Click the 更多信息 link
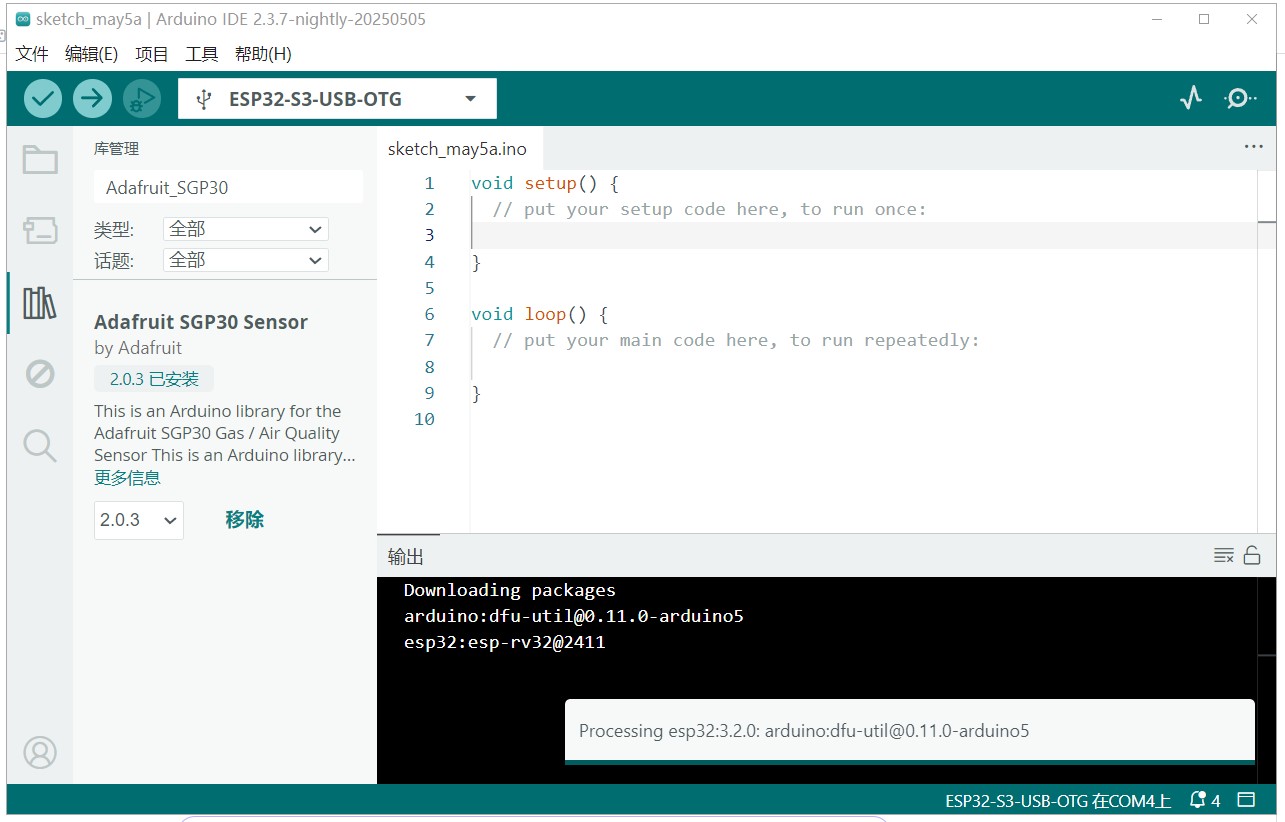This screenshot has width=1285, height=822. [x=127, y=478]
